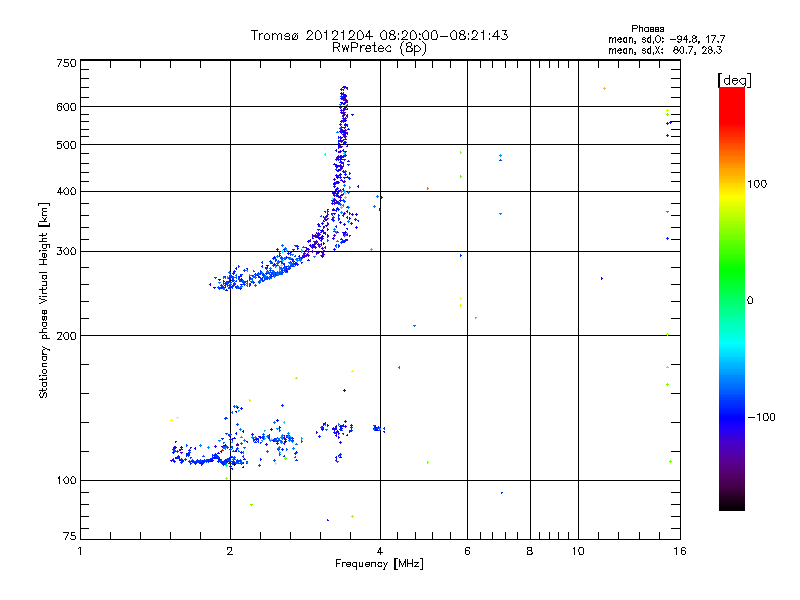
Task: Click the y-axis '75' tick label
Action: point(70,536)
